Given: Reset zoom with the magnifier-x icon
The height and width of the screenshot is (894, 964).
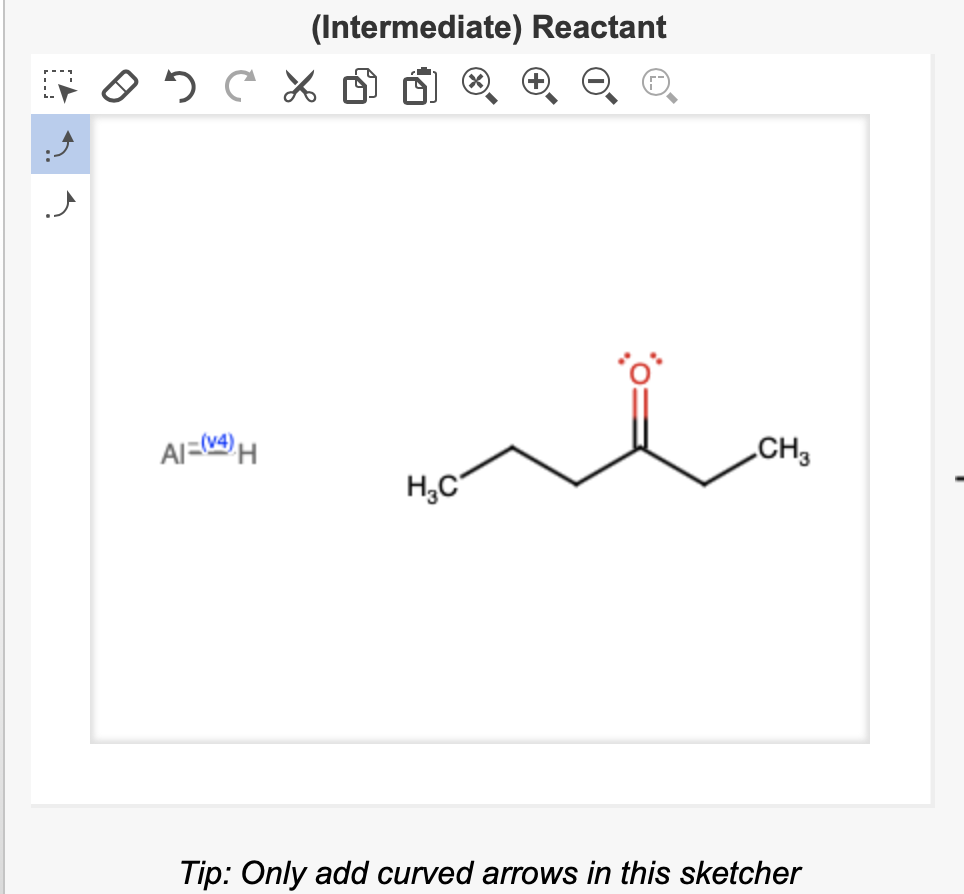Looking at the screenshot, I should [478, 85].
